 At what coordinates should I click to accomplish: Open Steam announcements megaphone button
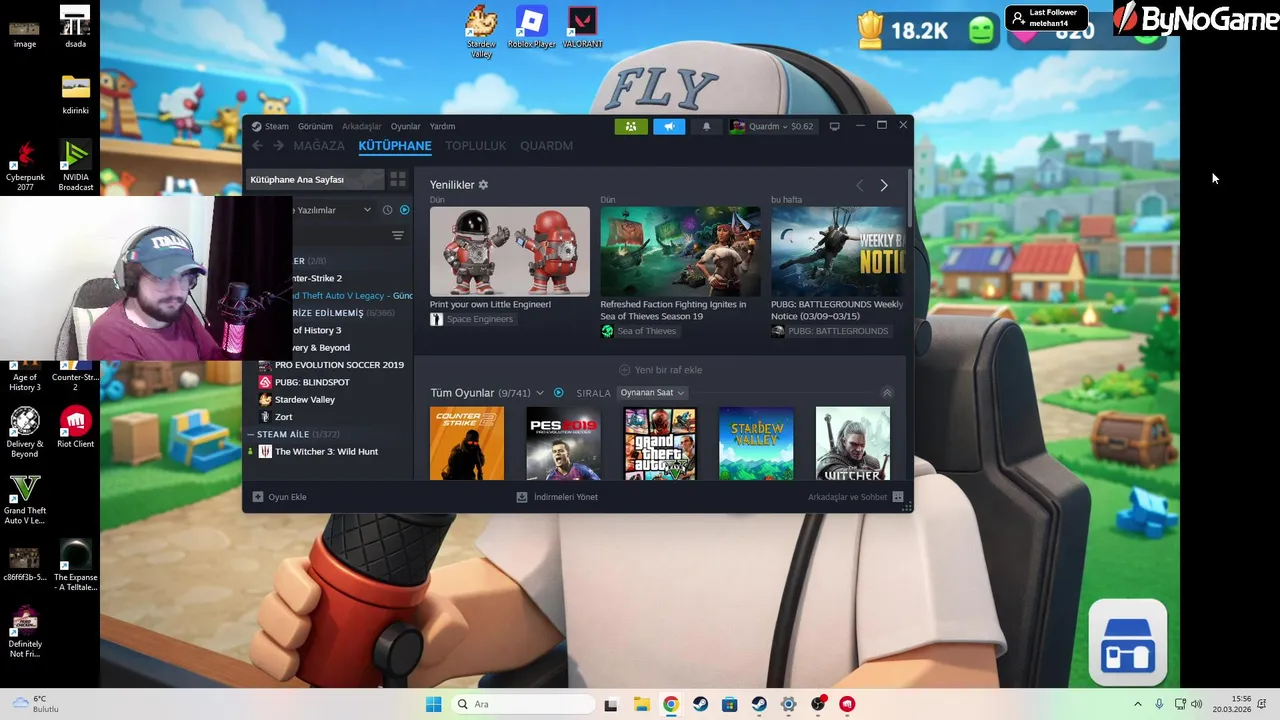(669, 126)
